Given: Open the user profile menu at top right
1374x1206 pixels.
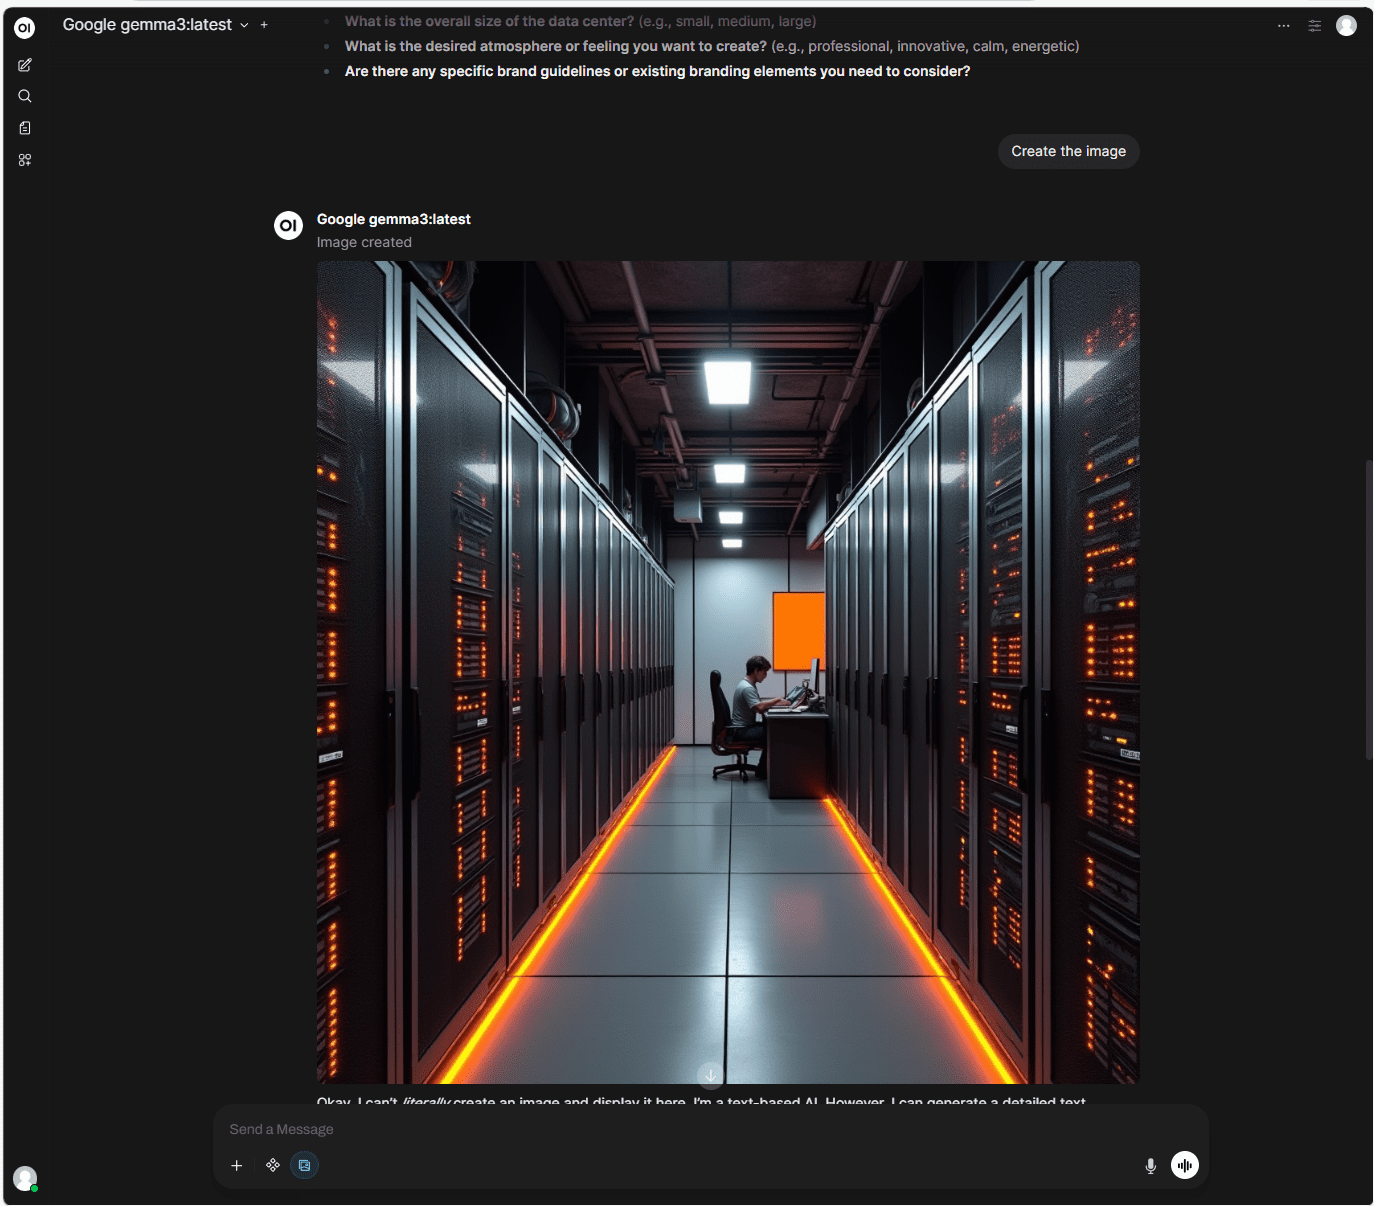Looking at the screenshot, I should pos(1346,26).
